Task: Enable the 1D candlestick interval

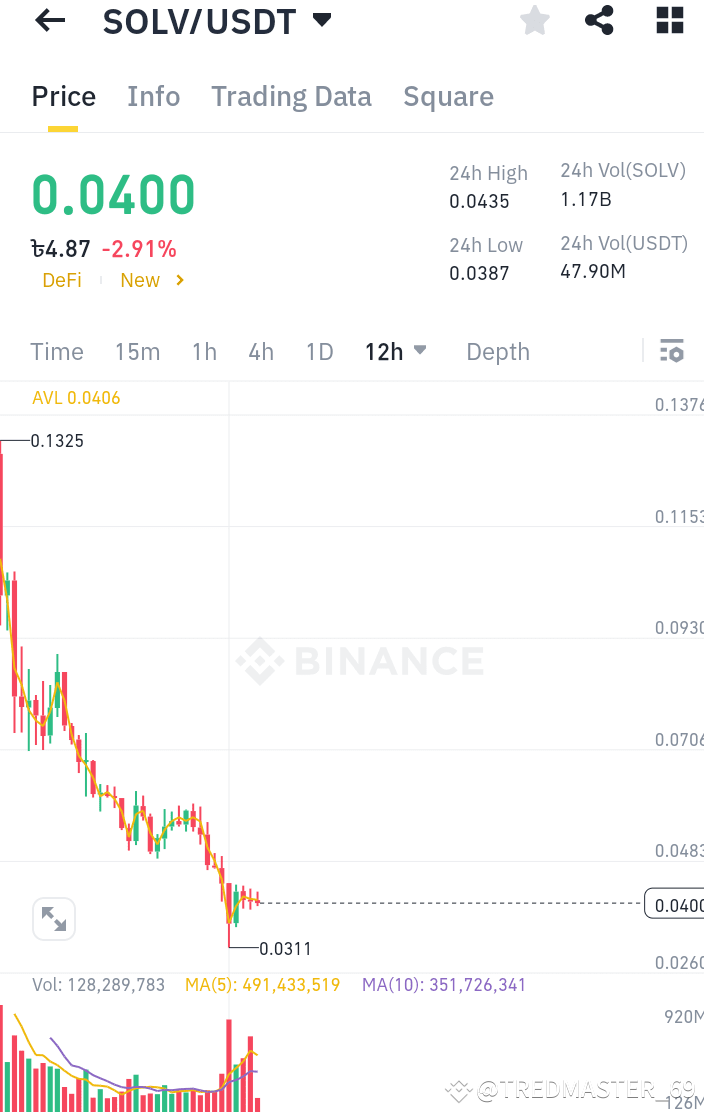Action: click(319, 351)
